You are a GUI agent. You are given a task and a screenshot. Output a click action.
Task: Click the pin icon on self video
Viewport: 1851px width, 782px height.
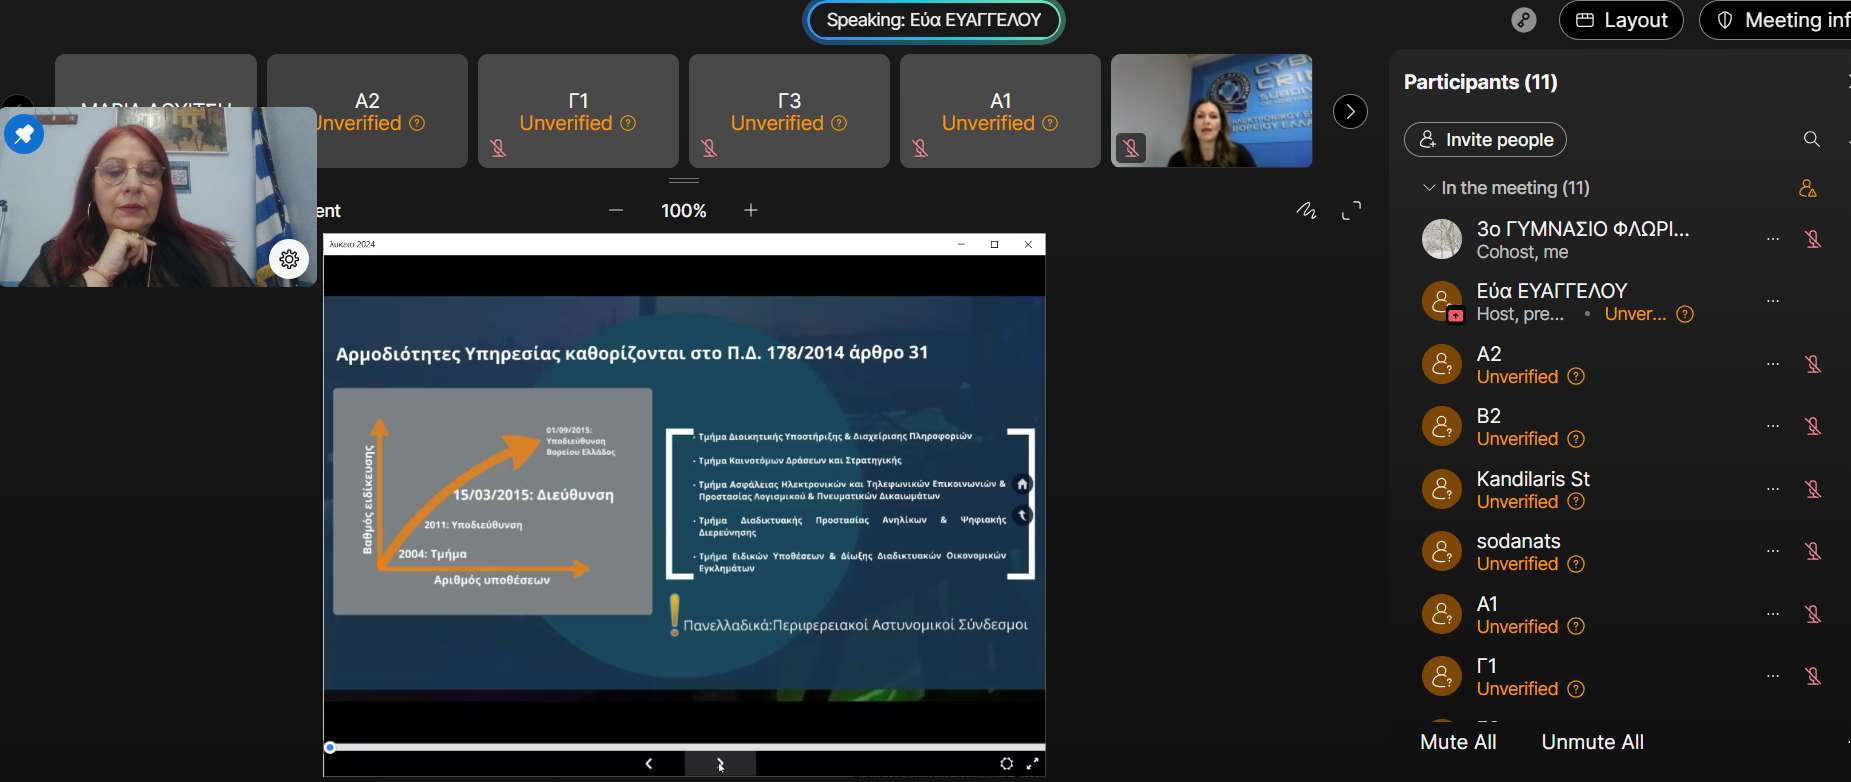pyautogui.click(x=24, y=134)
